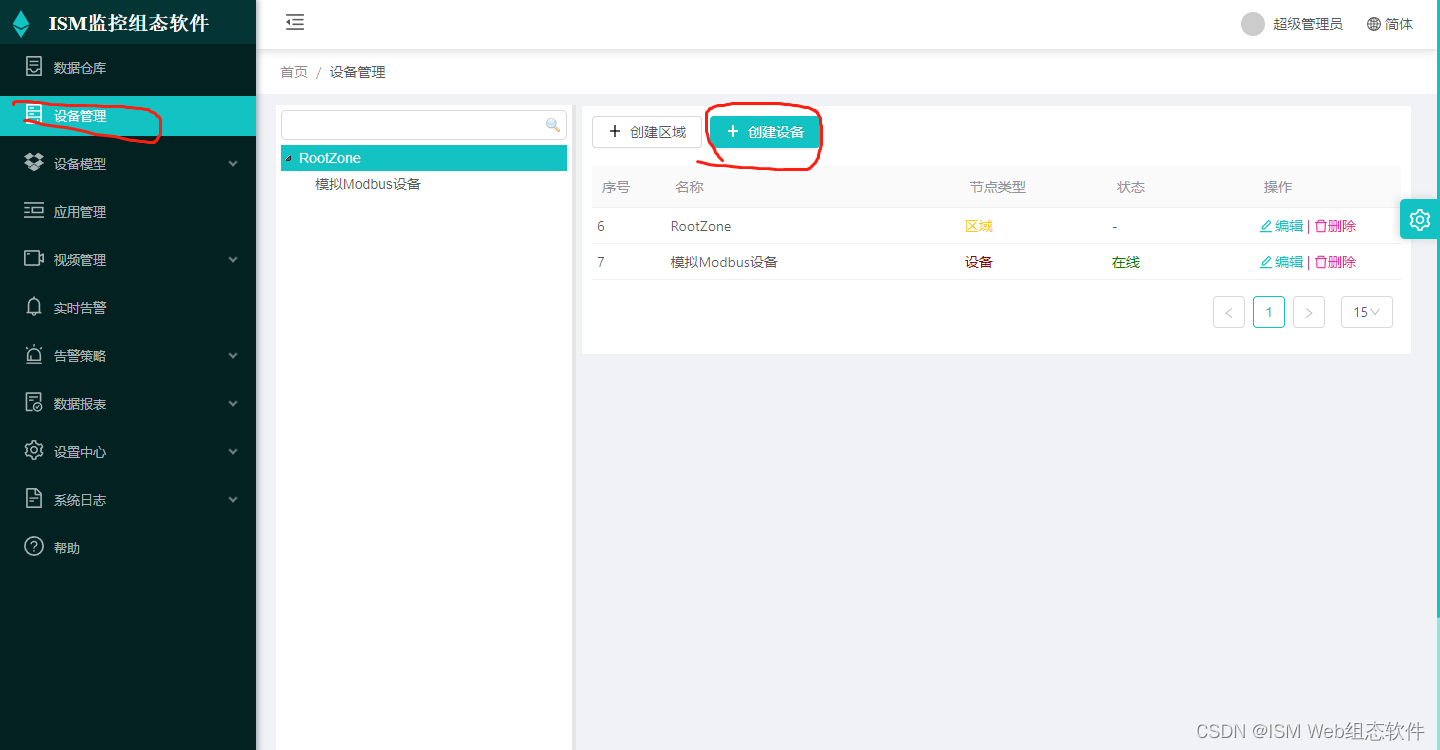Screen dimensions: 1440x750
Task: Expand 系统日志 submenu chevron
Action: pos(233,500)
